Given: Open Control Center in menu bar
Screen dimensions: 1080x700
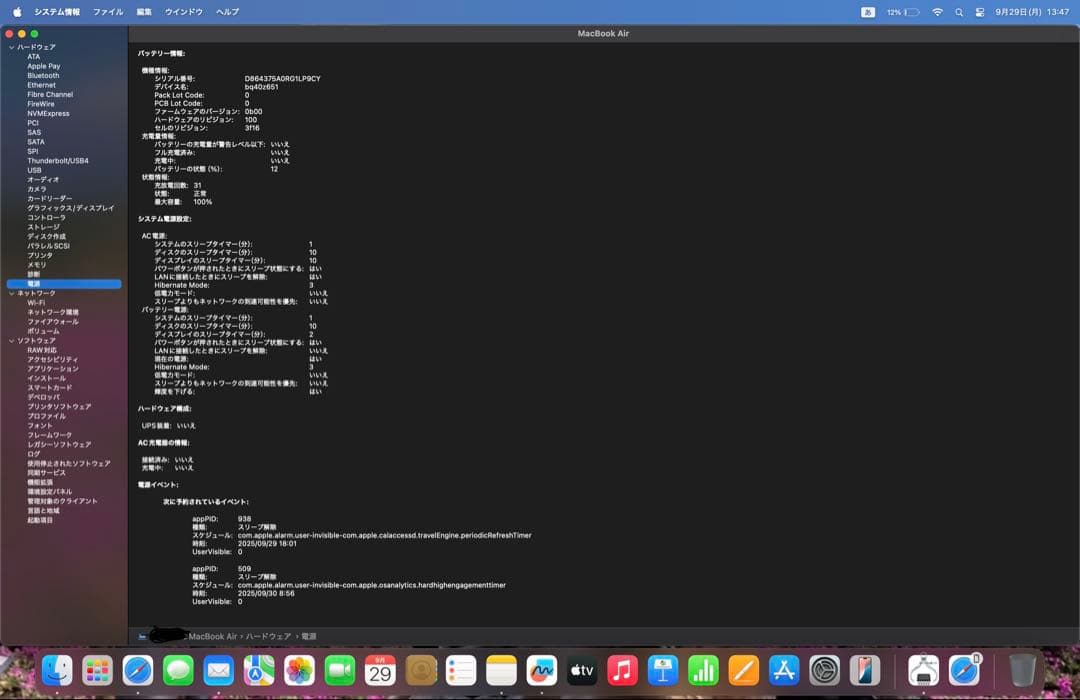Looking at the screenshot, I should [979, 12].
